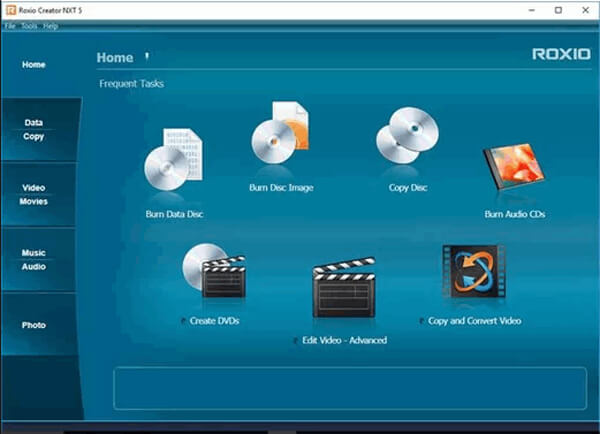The image size is (600, 434).
Task: Launch the Copy and Convert Video icon
Action: (x=474, y=272)
